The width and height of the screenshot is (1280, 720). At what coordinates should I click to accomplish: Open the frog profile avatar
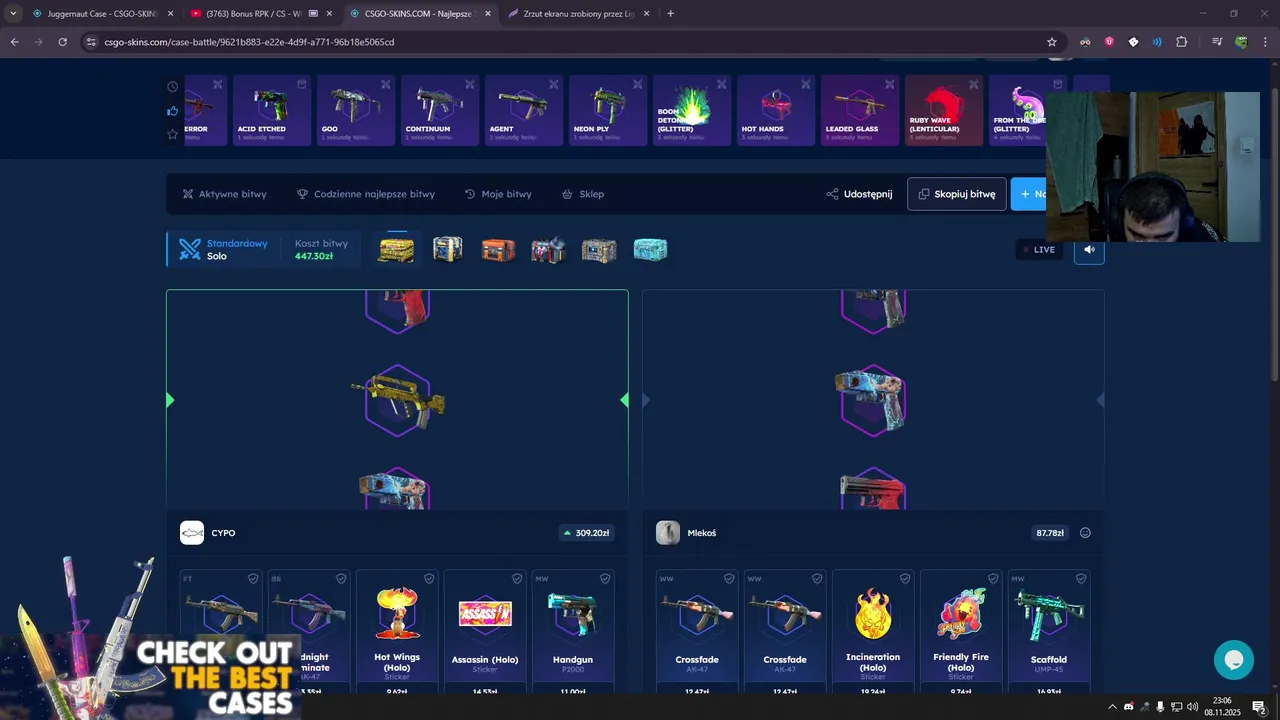[x=1241, y=42]
